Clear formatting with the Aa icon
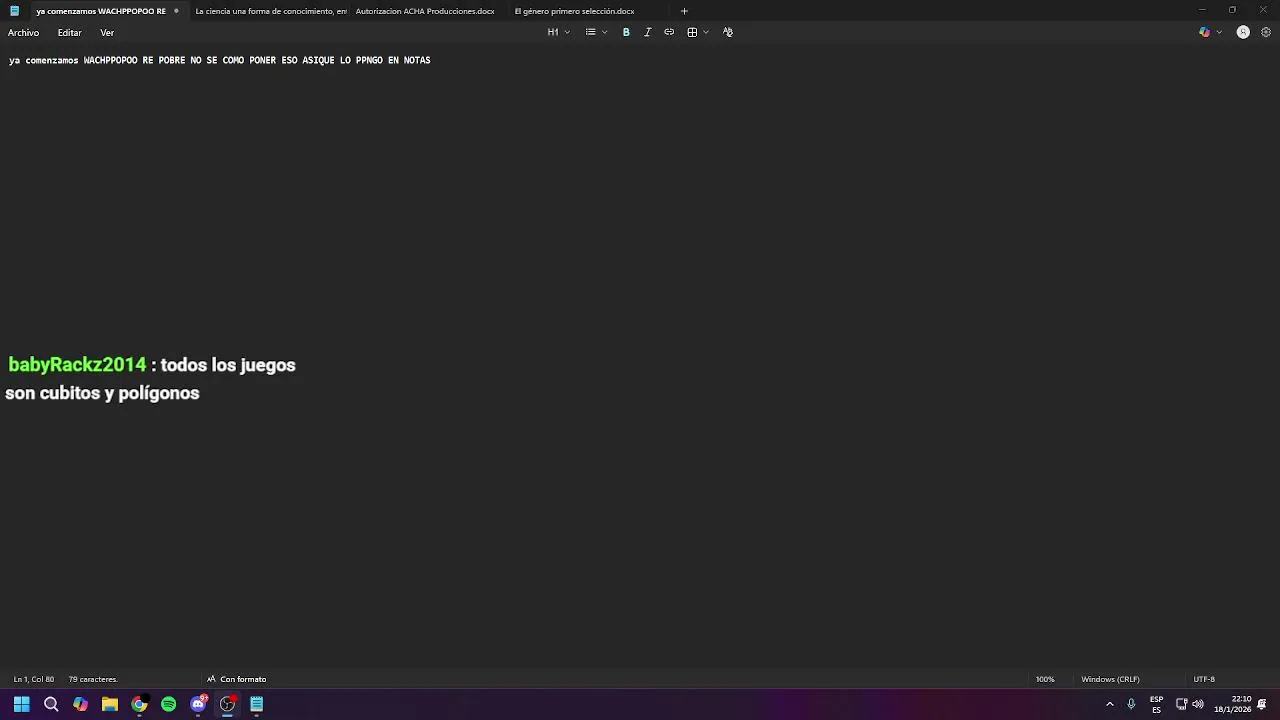 click(x=728, y=32)
